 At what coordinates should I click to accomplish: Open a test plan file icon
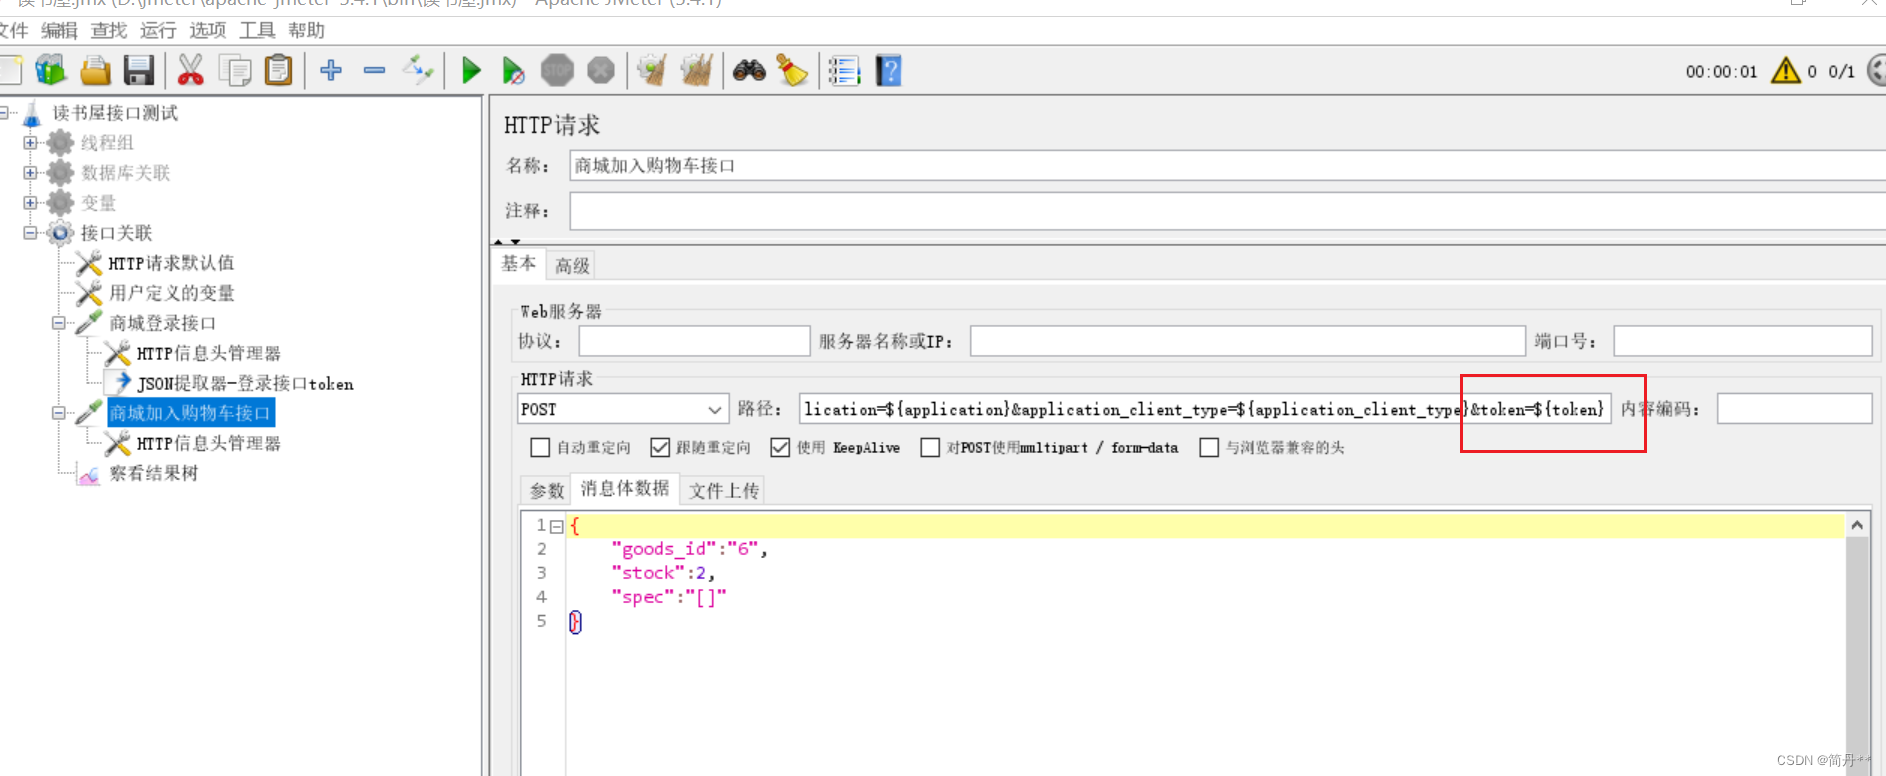(95, 70)
